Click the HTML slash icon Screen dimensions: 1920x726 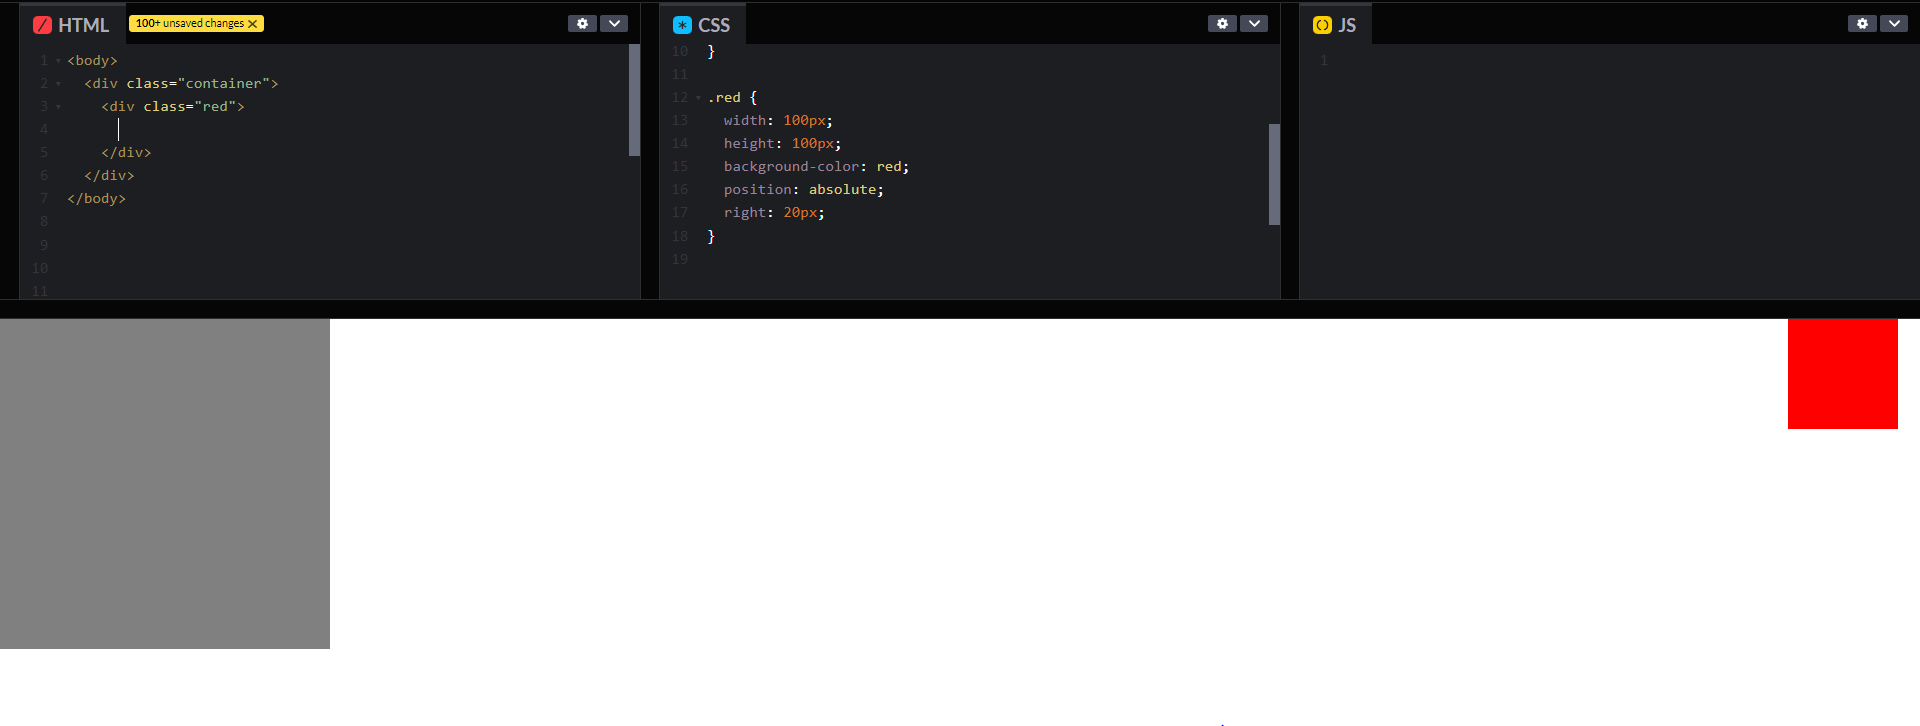click(42, 25)
